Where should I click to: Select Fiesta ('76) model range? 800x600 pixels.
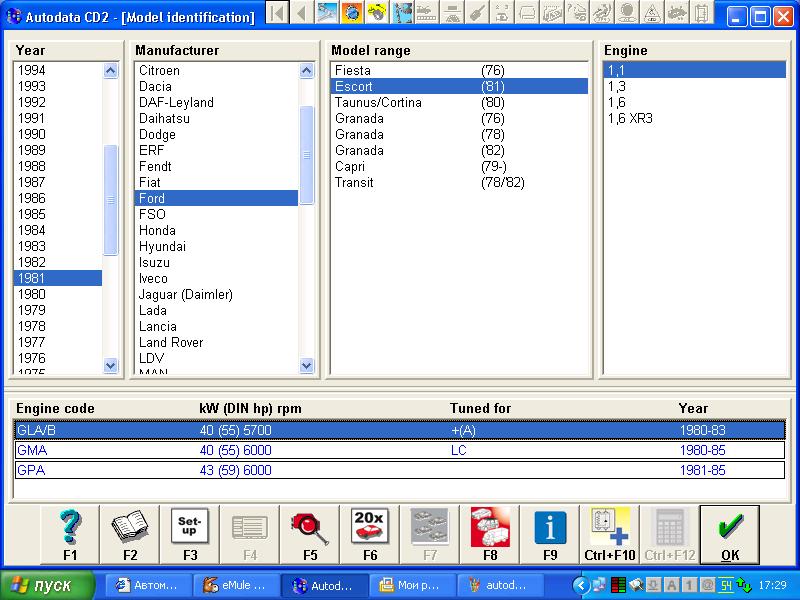(x=459, y=70)
